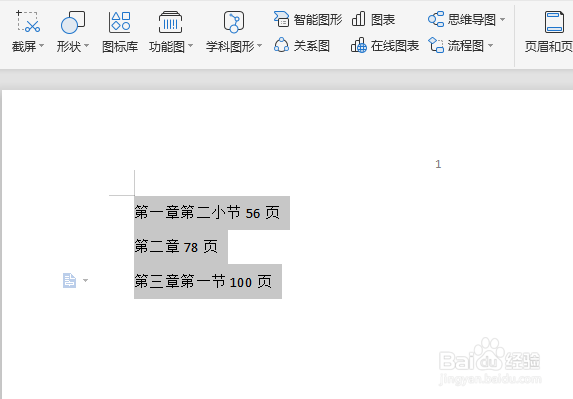Click the header and footer (页眉和页) icon
The height and width of the screenshot is (399, 573).
pos(554,22)
